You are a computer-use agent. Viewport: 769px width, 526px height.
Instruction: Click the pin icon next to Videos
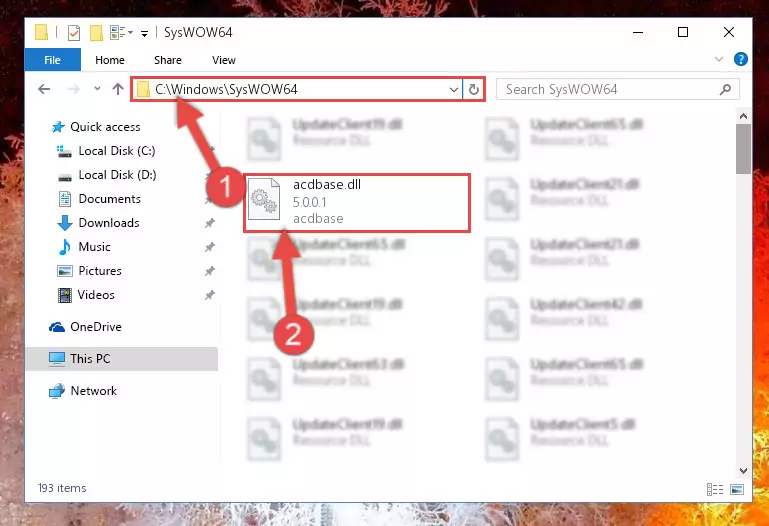209,295
